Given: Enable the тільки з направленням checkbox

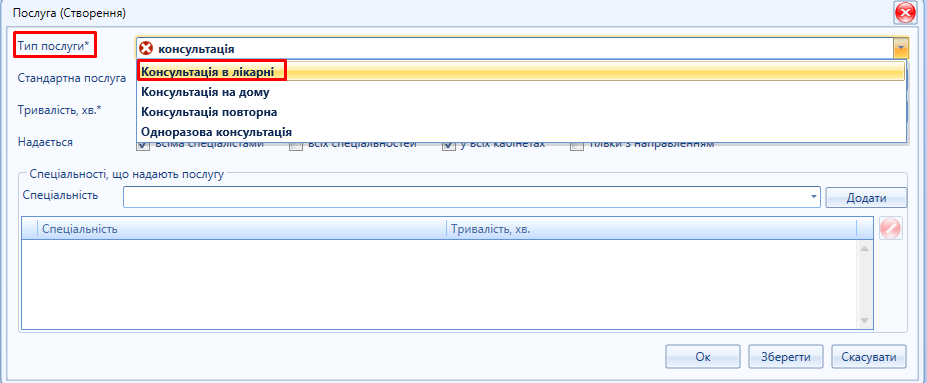Looking at the screenshot, I should (577, 144).
